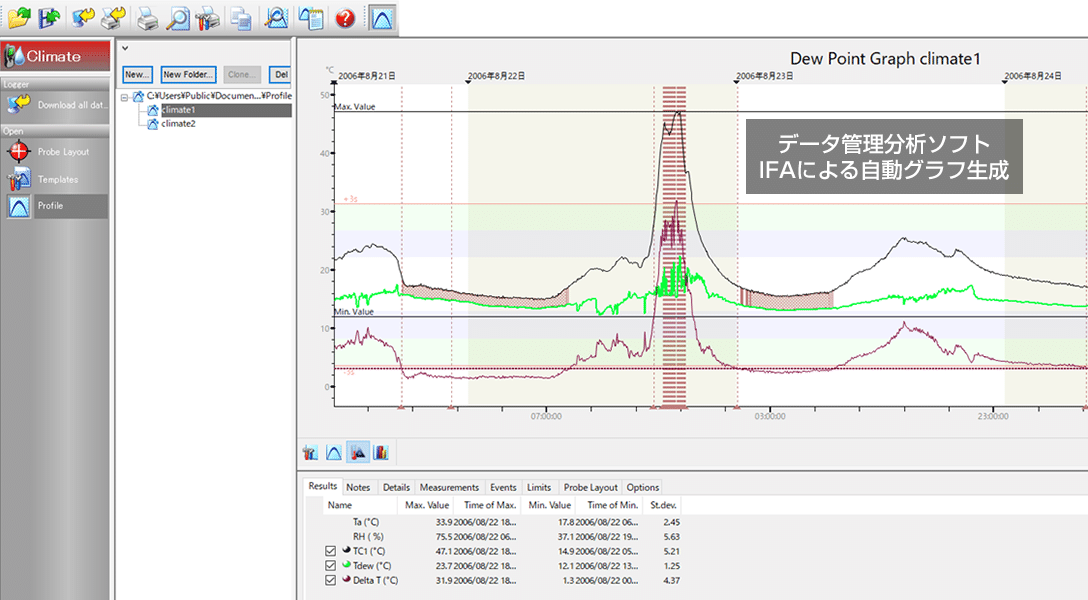Click the copy documents toolbar icon

click(241, 19)
